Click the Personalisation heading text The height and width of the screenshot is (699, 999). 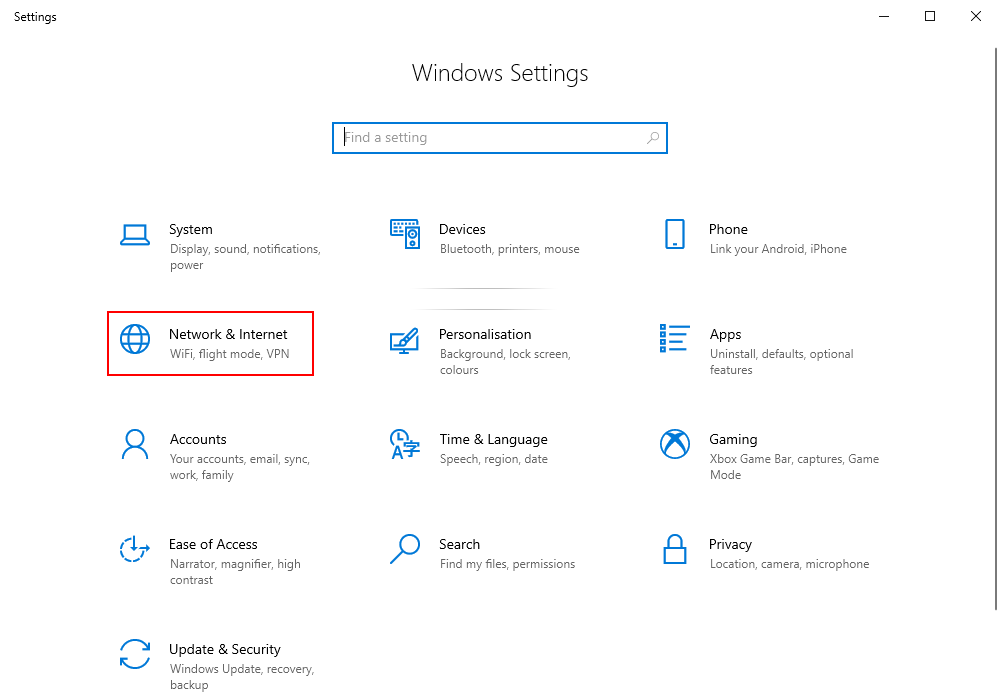click(485, 334)
